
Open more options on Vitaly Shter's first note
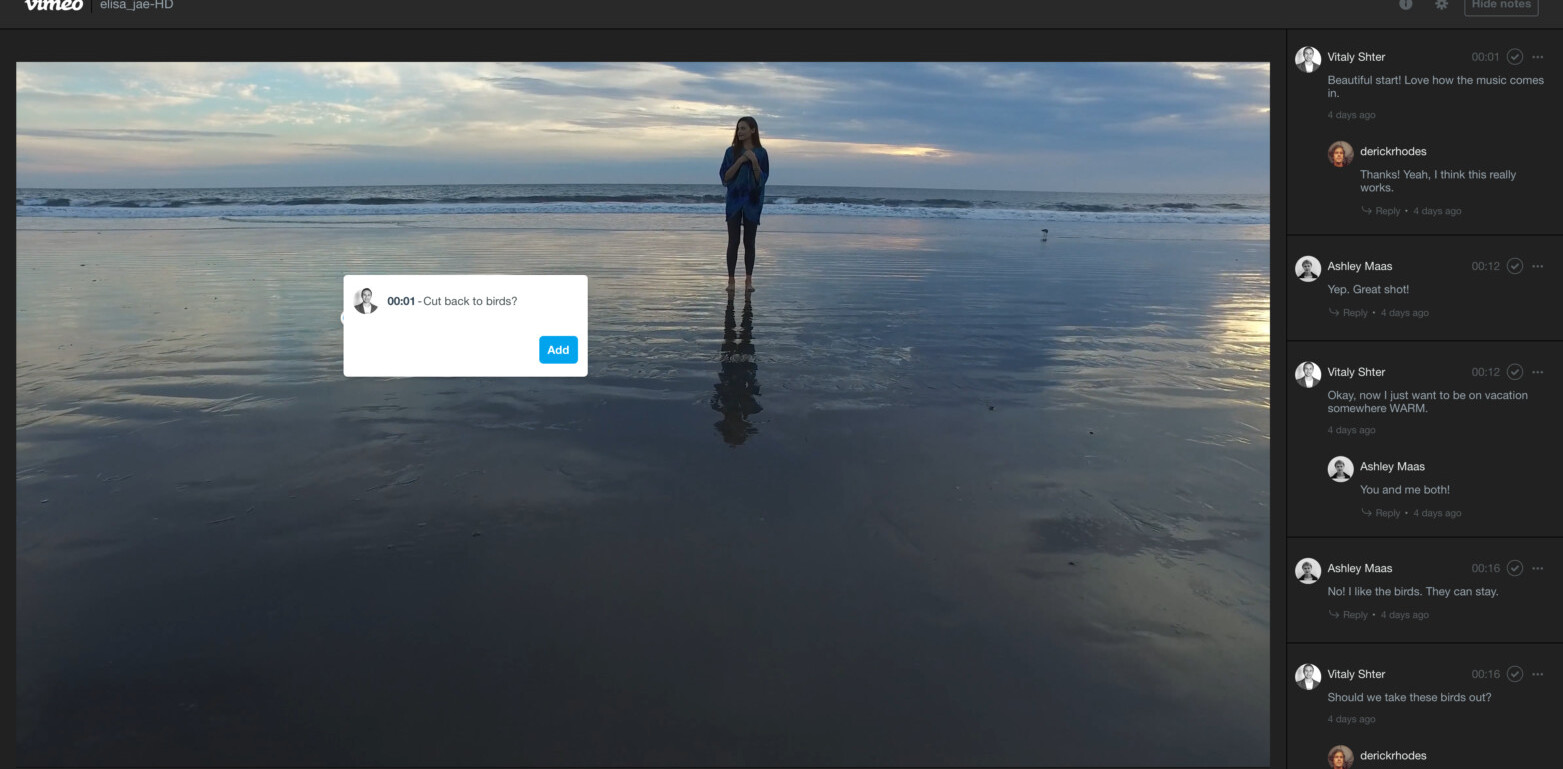(x=1538, y=57)
